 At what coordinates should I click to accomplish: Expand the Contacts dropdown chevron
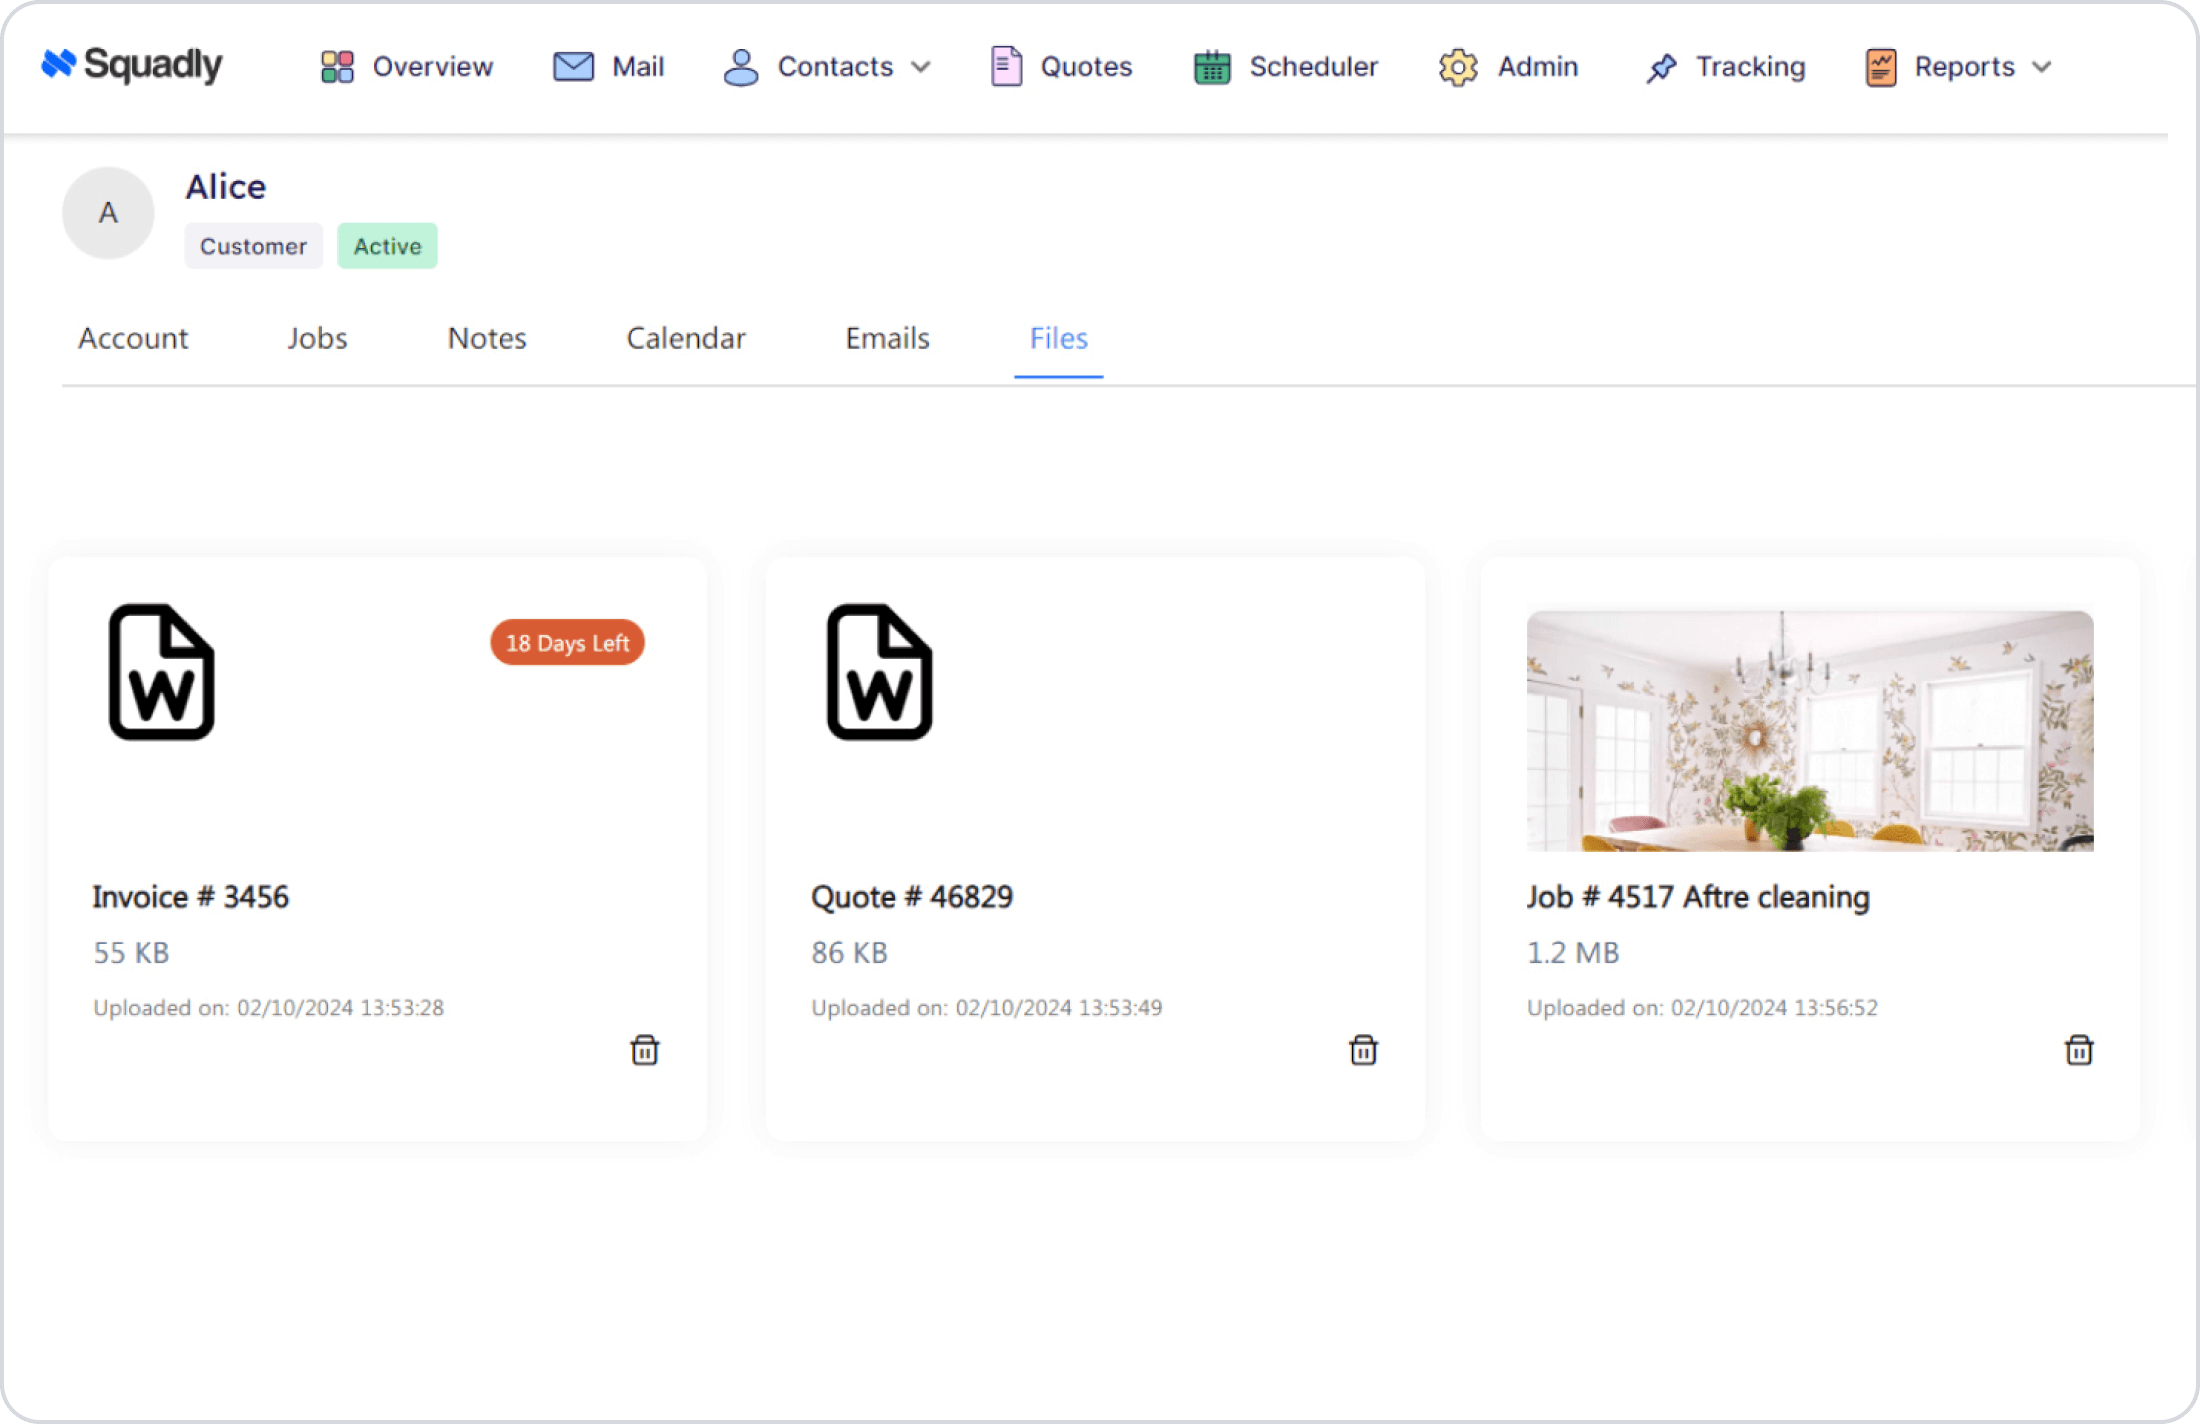point(921,67)
